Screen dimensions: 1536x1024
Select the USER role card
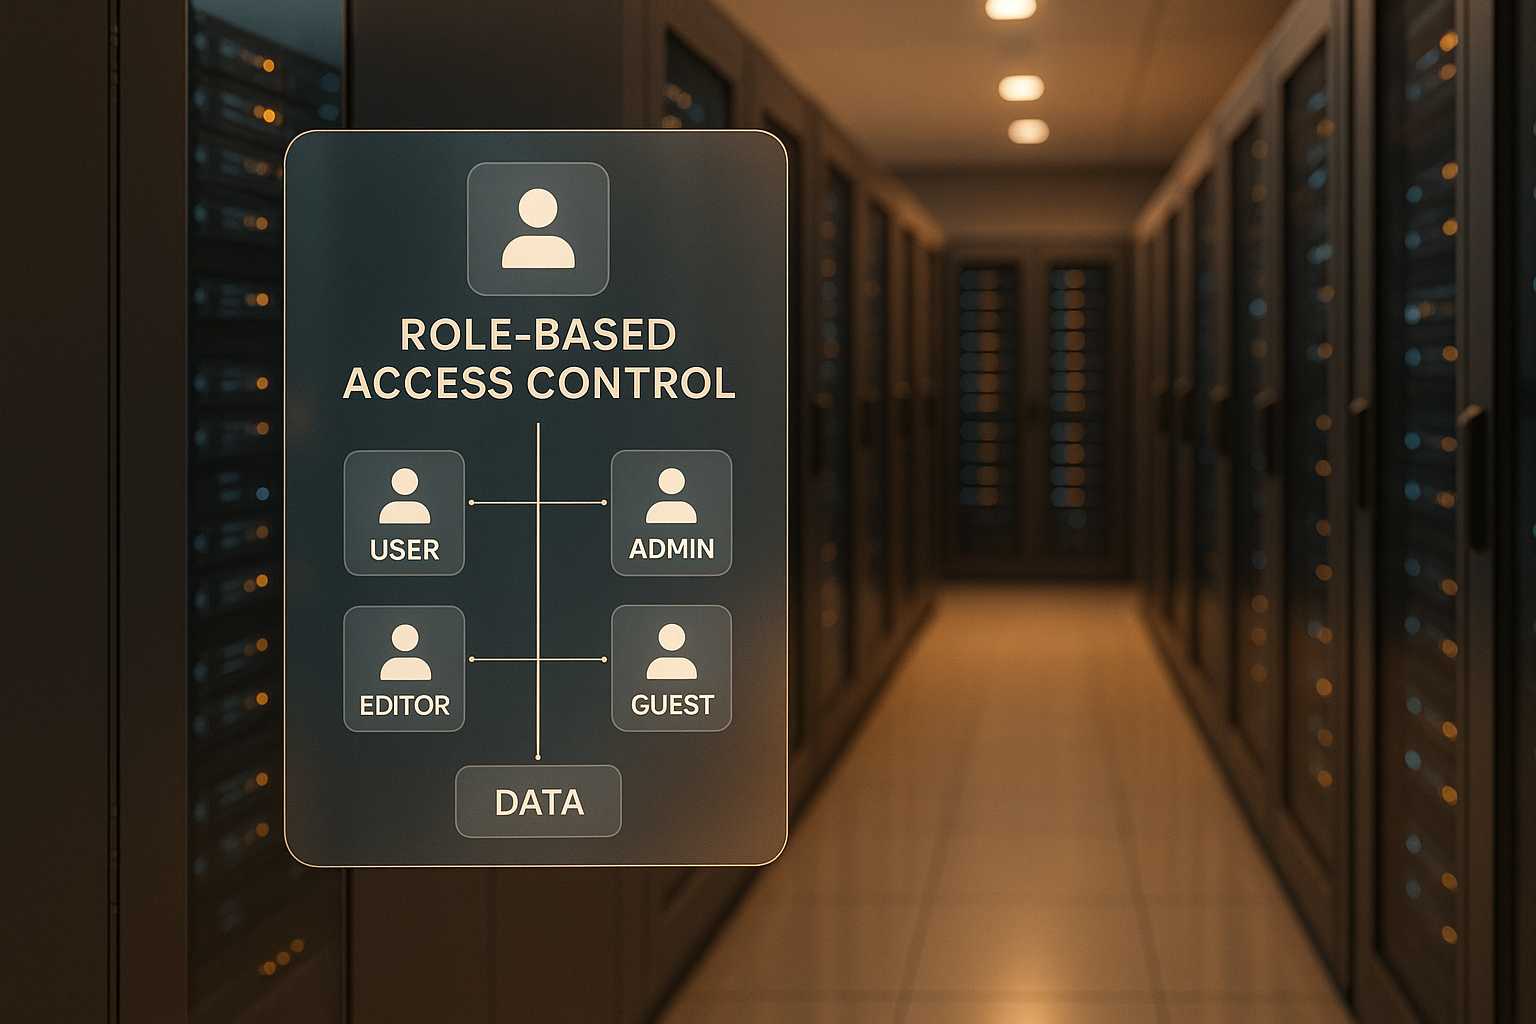click(404, 513)
